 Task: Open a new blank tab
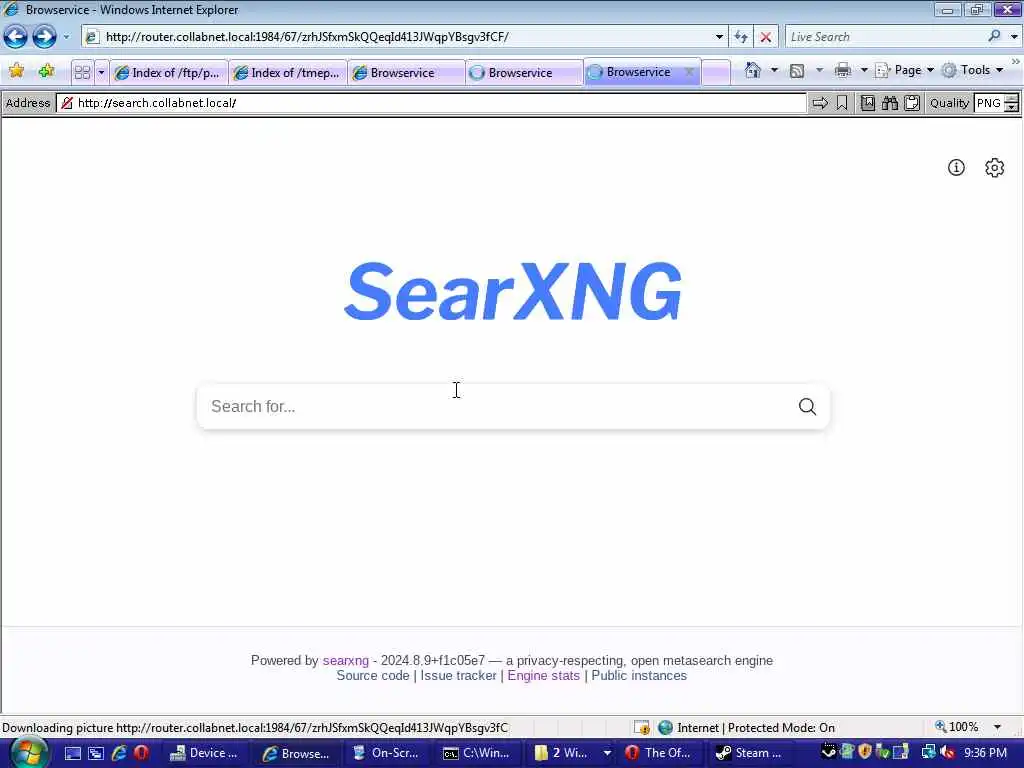pos(716,72)
